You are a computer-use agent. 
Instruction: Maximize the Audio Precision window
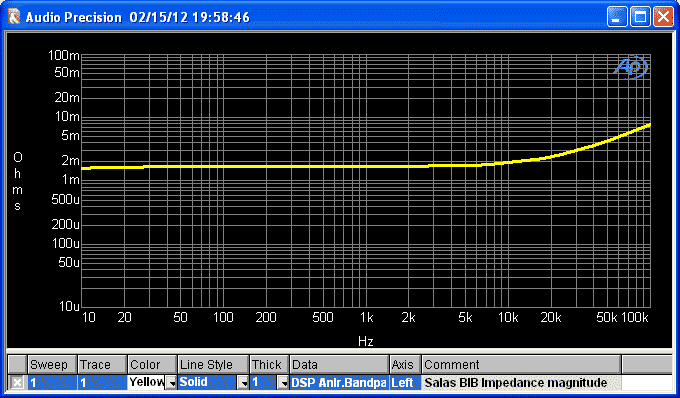pyautogui.click(x=640, y=17)
